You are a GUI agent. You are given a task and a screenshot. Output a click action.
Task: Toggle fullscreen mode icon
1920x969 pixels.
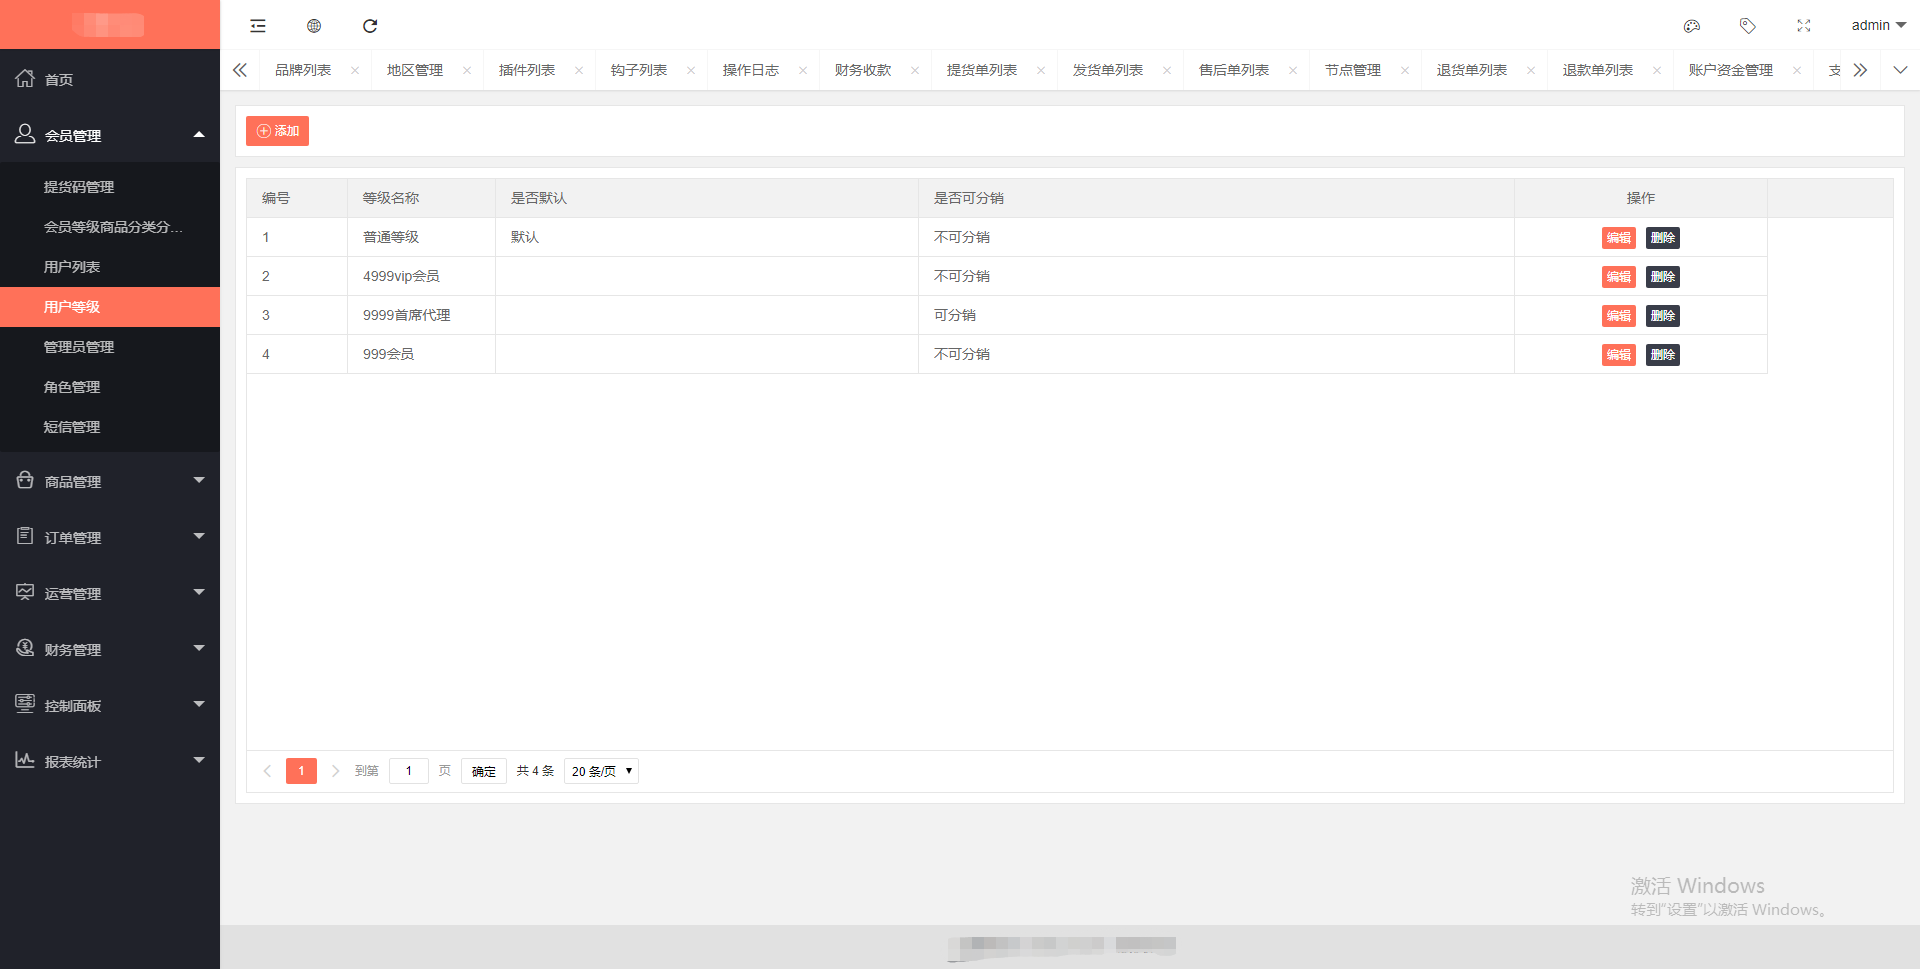coord(1804,26)
